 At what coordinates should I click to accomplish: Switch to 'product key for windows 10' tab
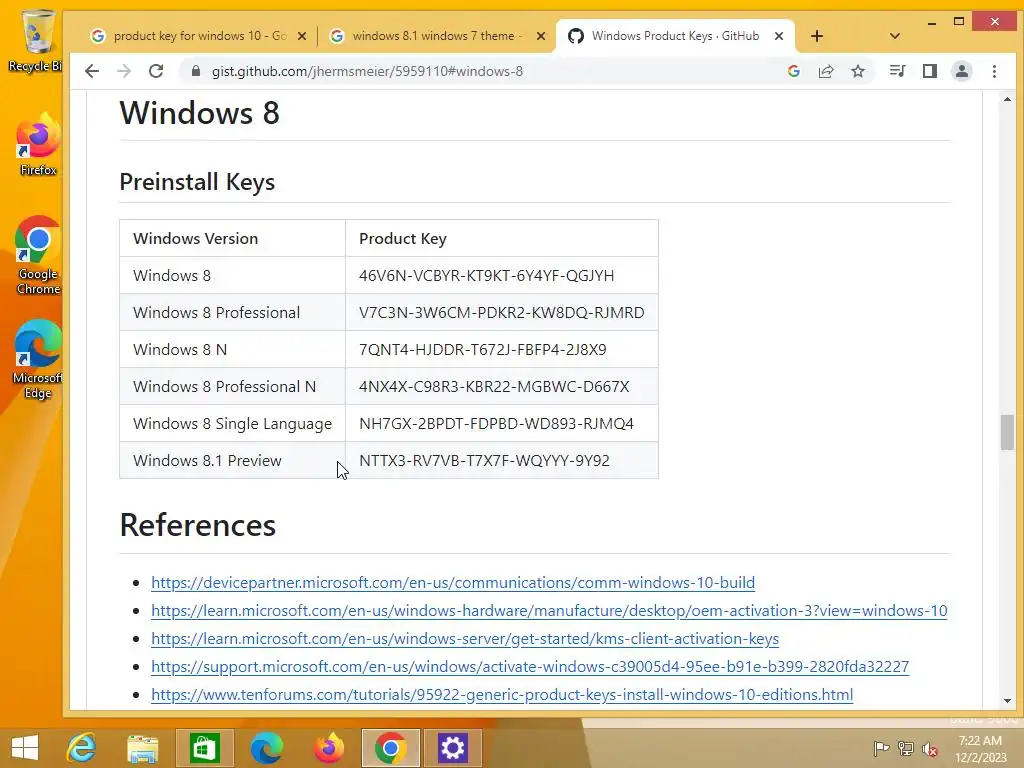[x=199, y=36]
